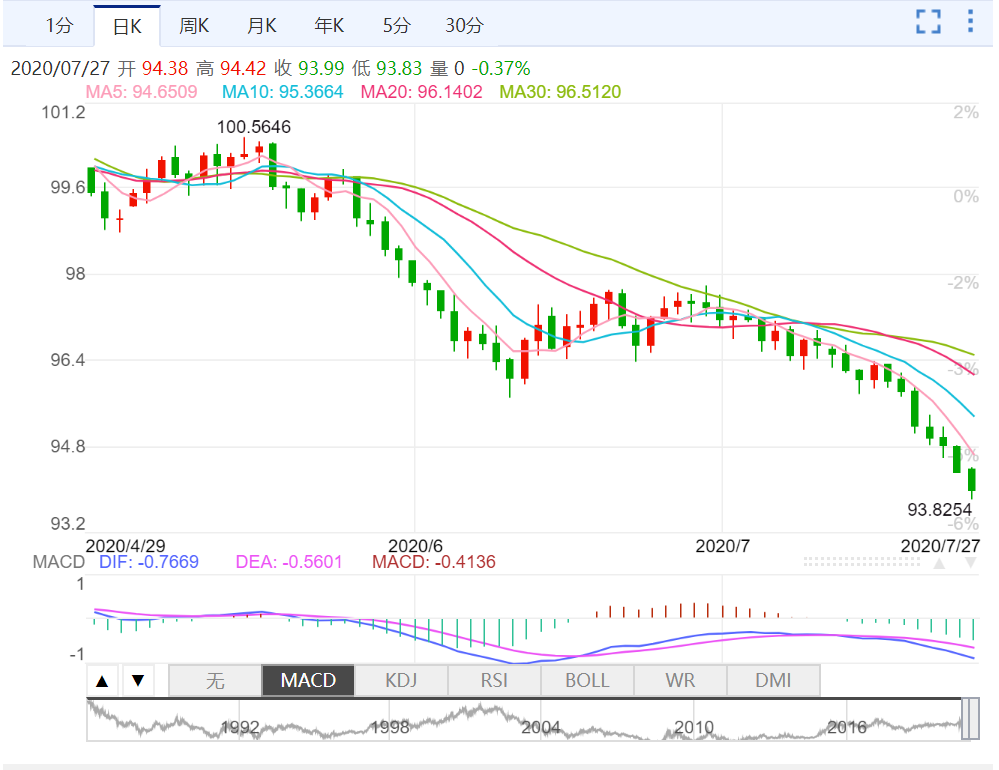Click the 2020/6 date axis label
This screenshot has width=999, height=770.
[x=415, y=546]
